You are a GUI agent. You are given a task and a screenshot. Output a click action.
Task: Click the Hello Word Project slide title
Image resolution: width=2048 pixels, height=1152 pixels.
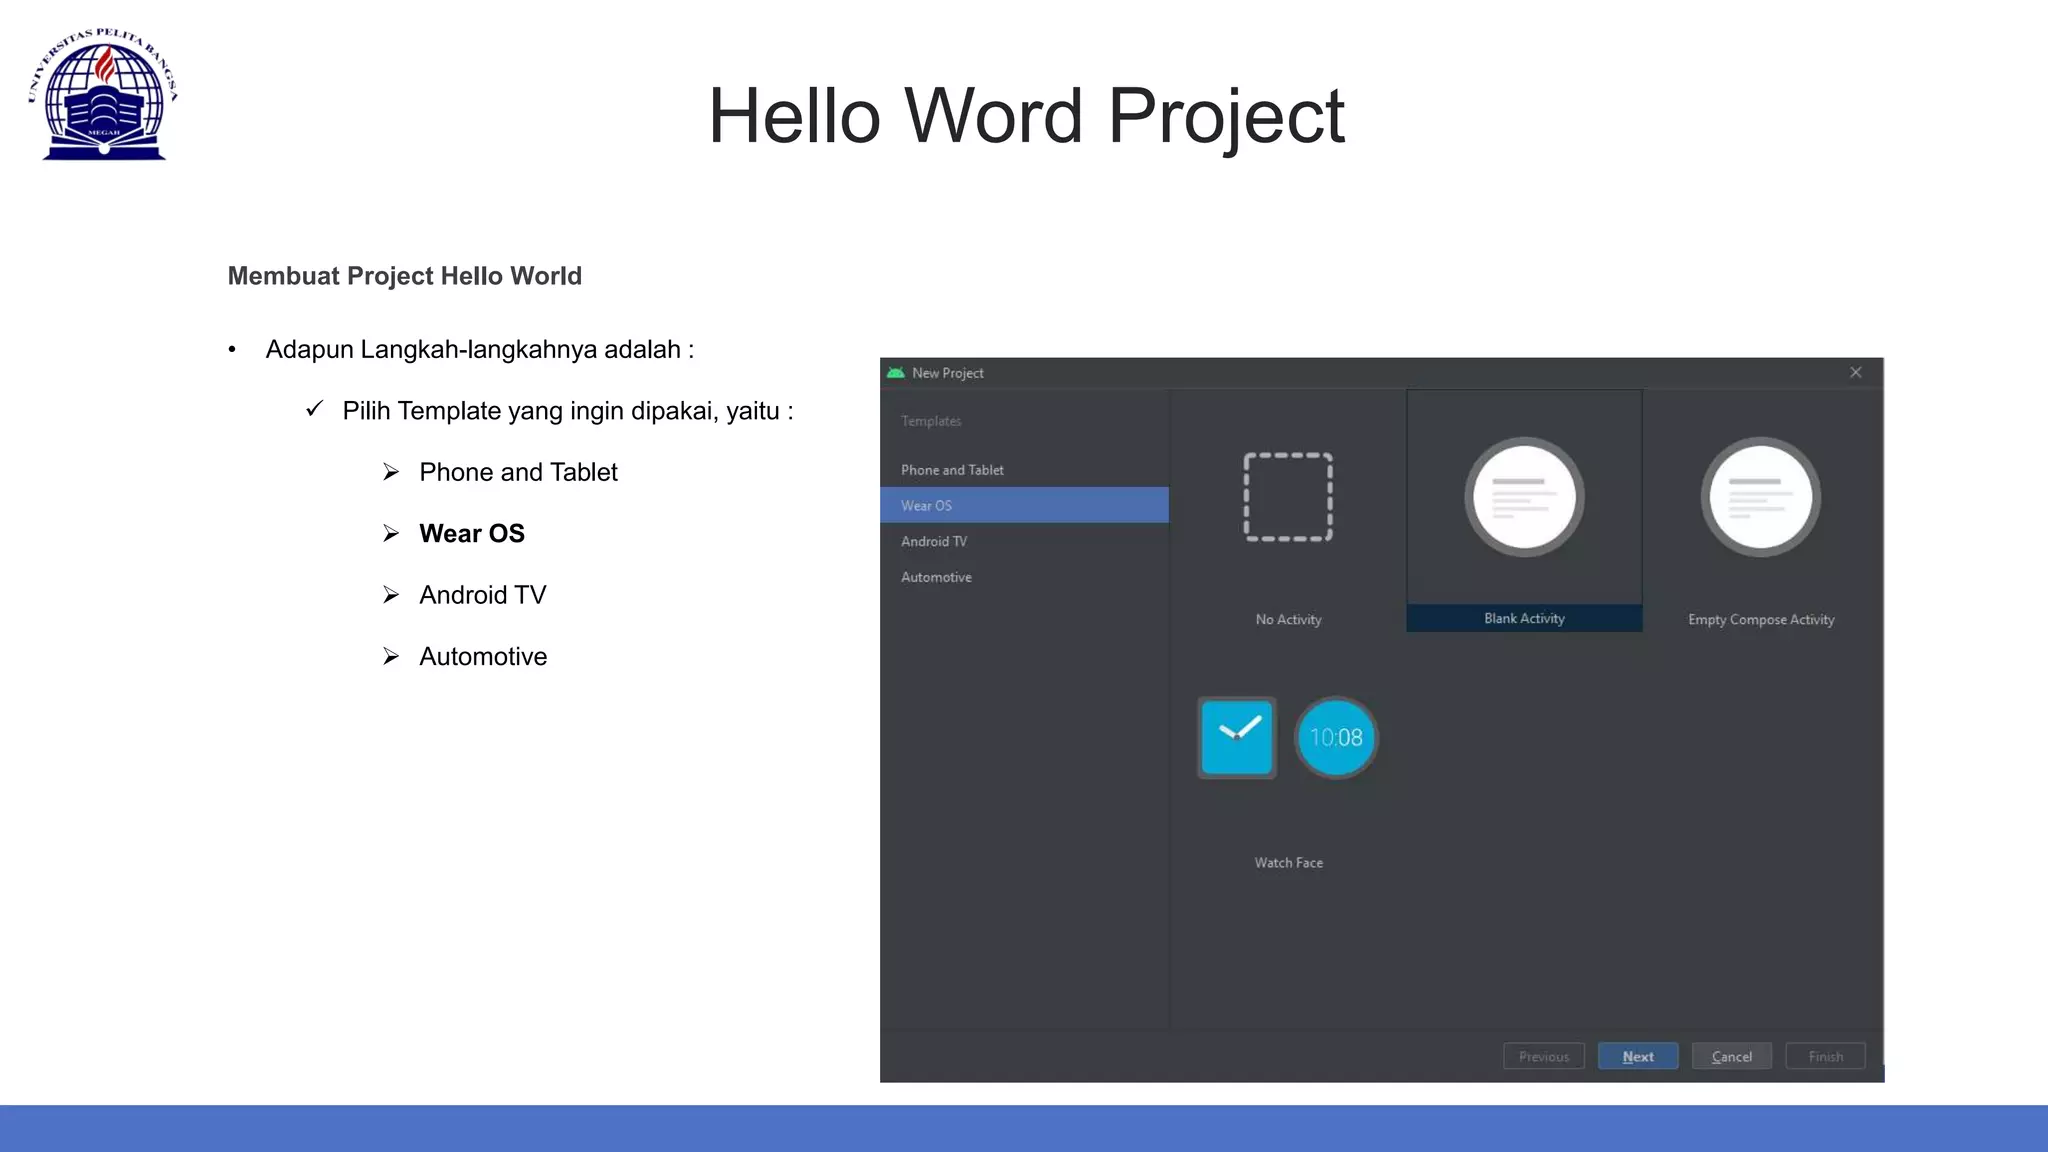[1026, 116]
